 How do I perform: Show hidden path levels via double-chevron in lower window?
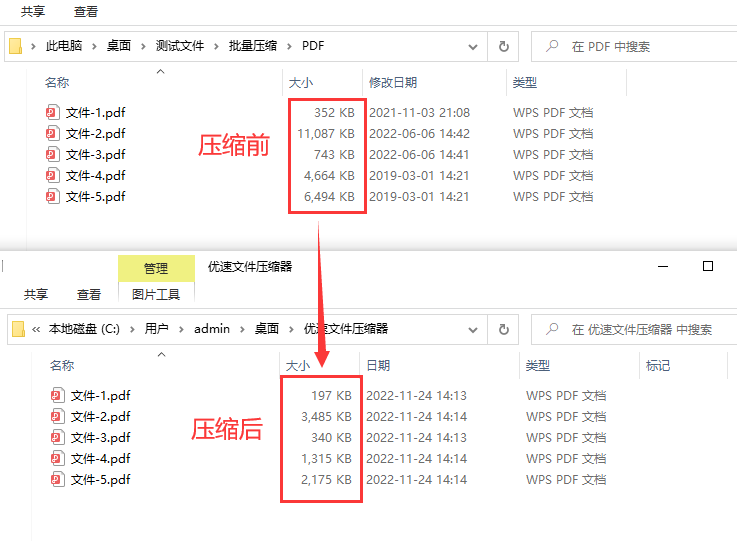tap(36, 329)
